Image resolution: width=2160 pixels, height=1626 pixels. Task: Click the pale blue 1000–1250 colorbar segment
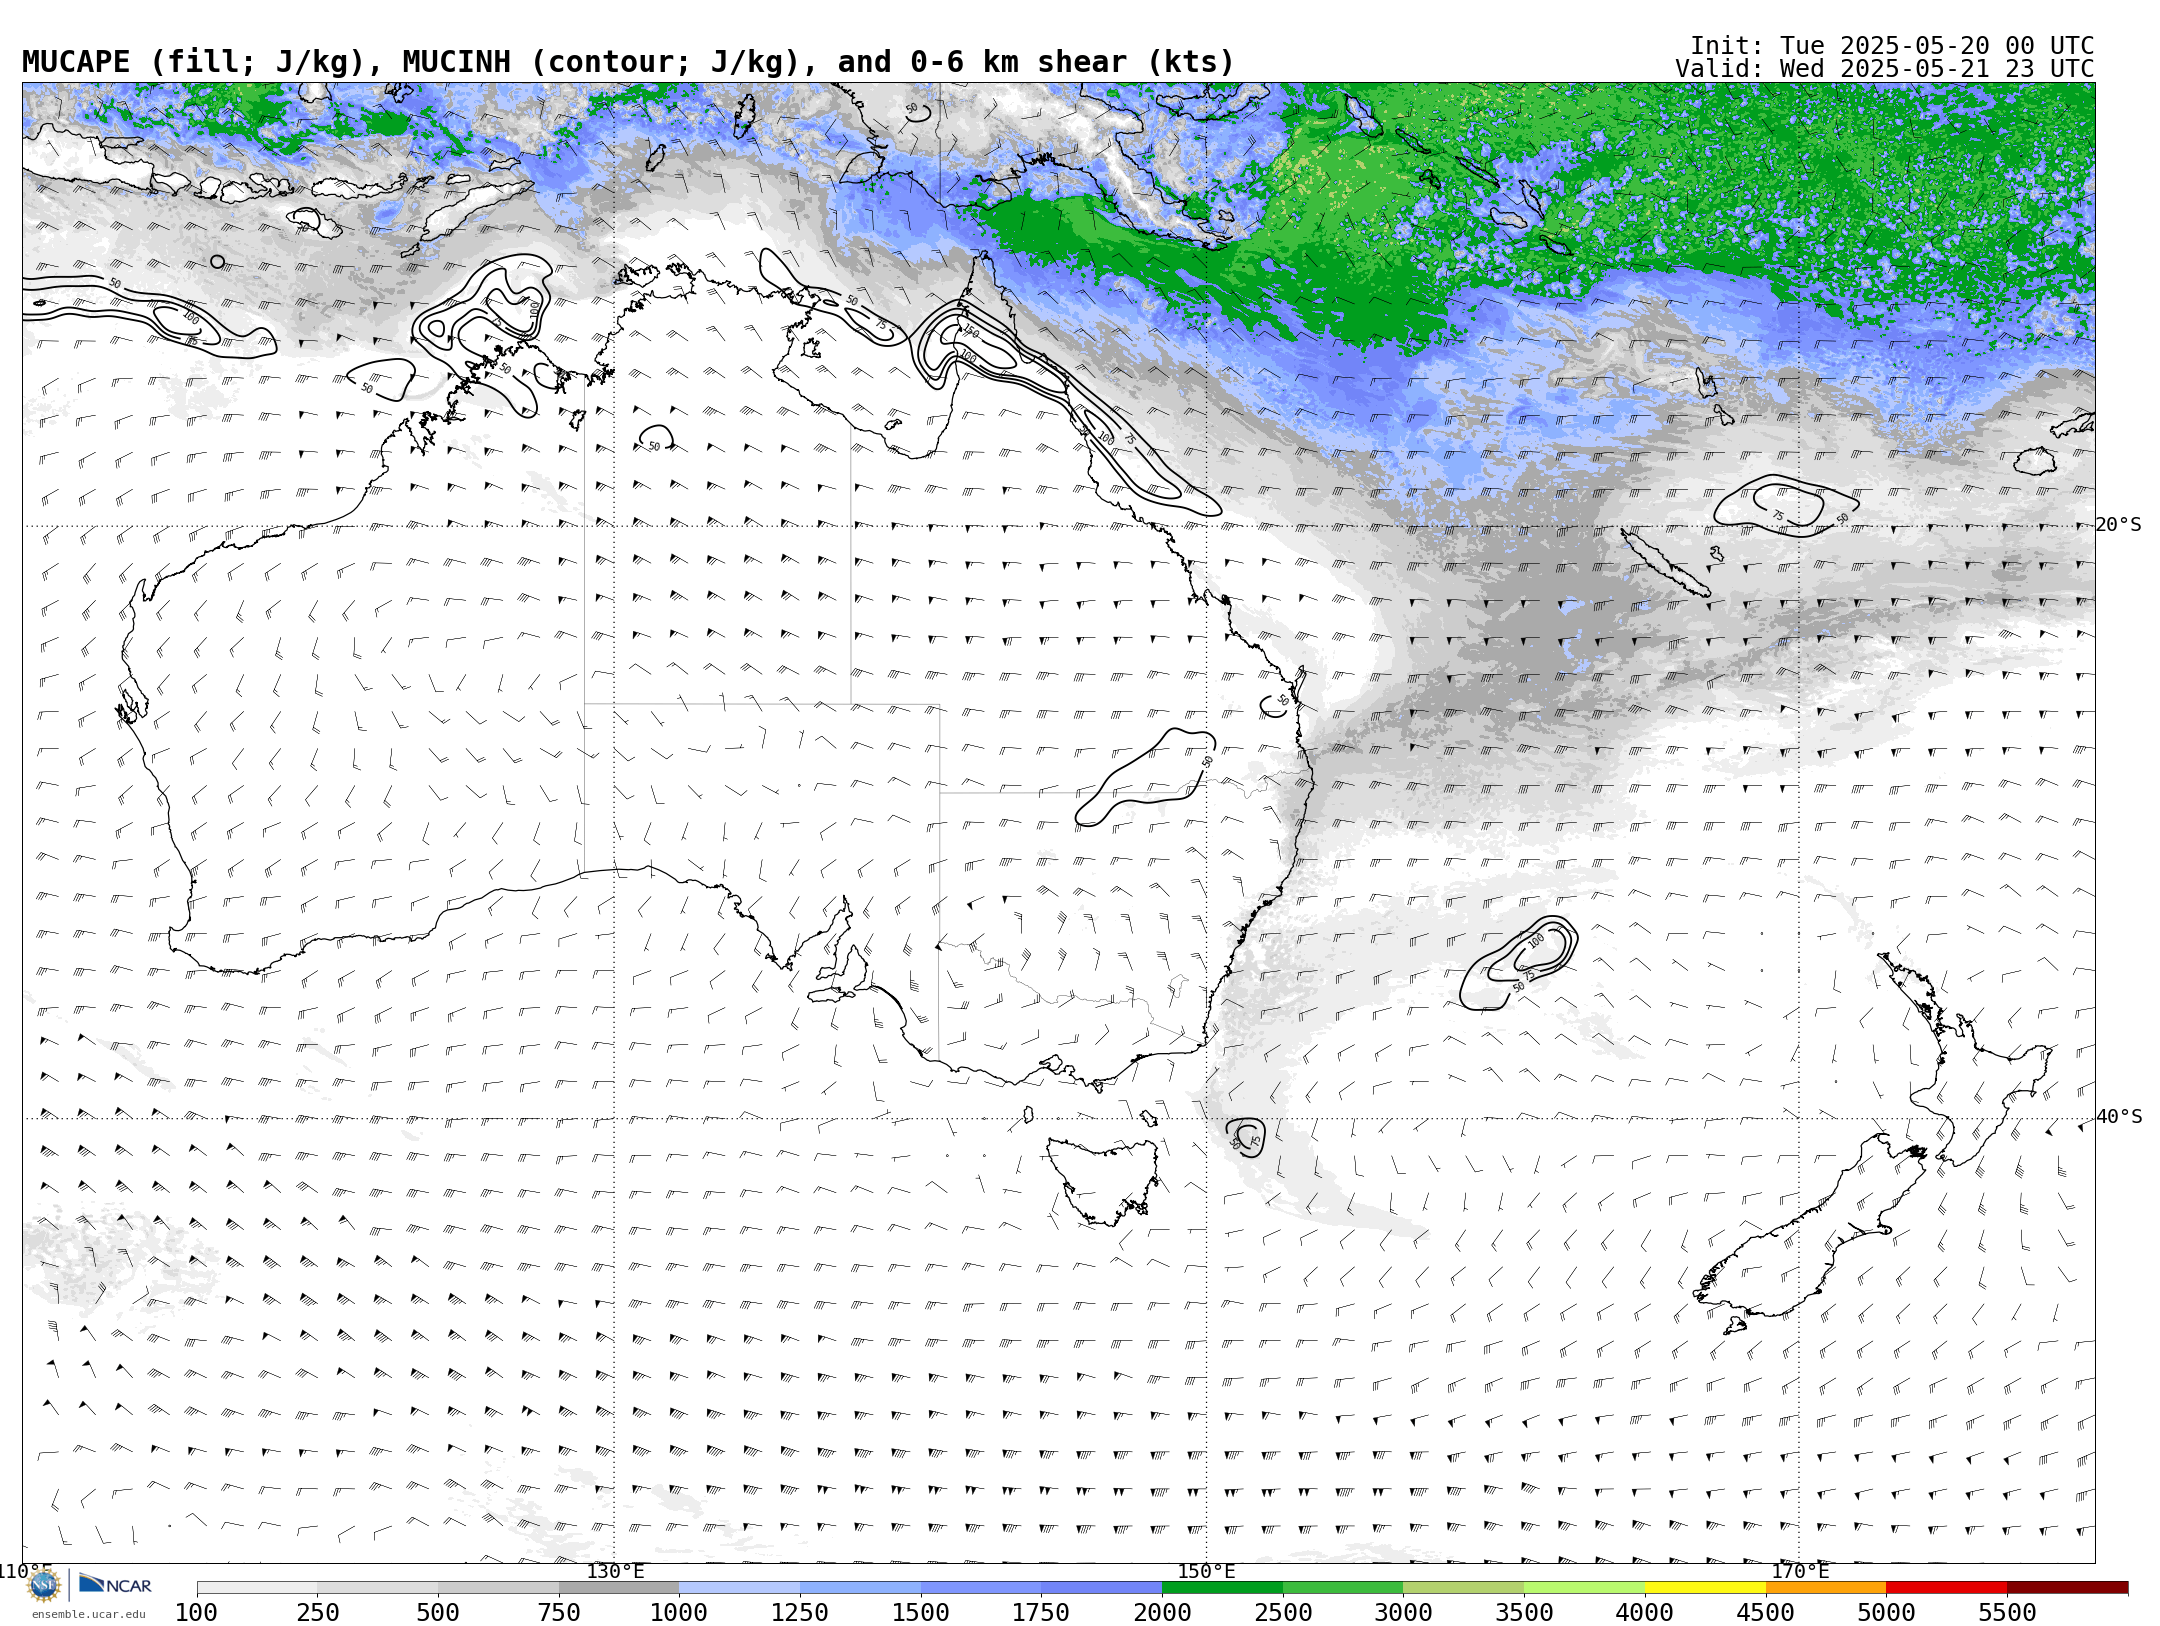tap(740, 1588)
